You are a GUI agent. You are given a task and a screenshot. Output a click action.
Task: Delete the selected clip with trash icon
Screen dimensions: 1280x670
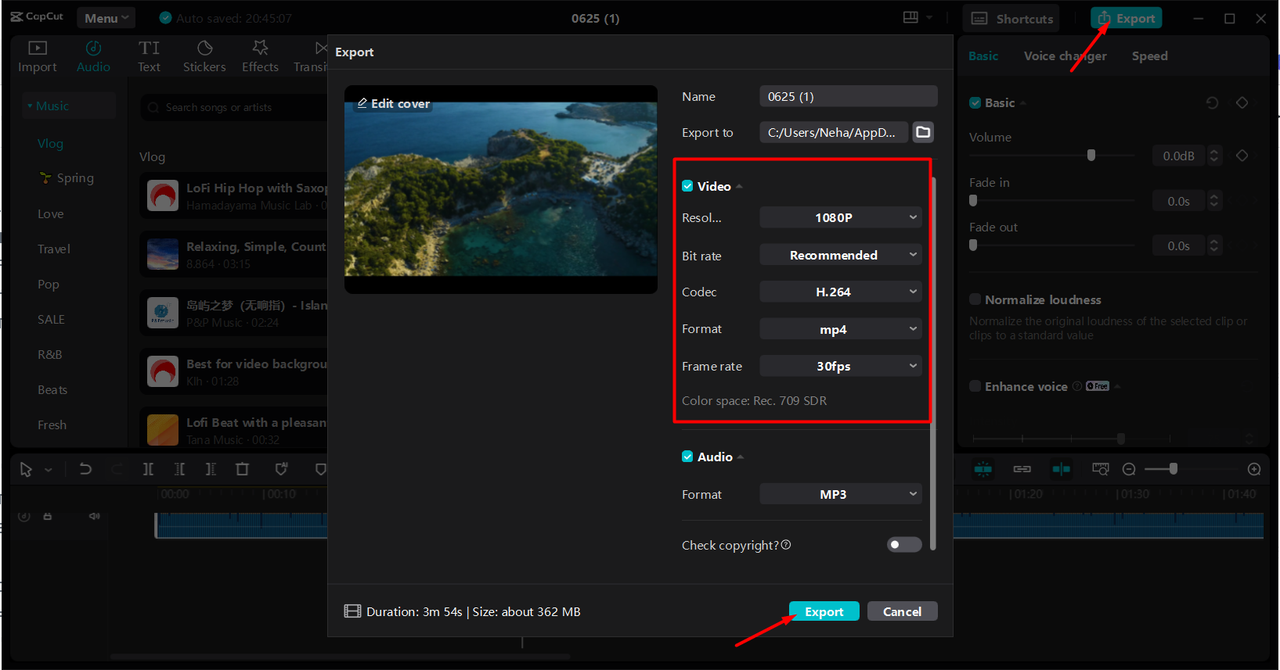pyautogui.click(x=242, y=469)
